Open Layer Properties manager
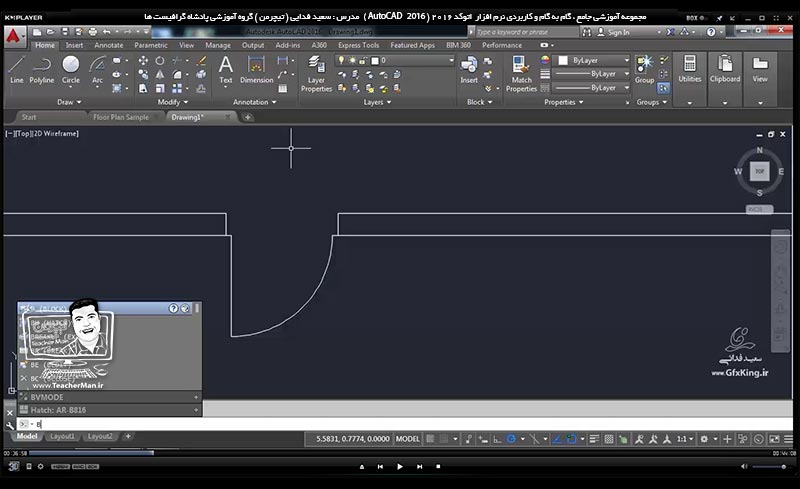800x489 pixels. coord(316,74)
